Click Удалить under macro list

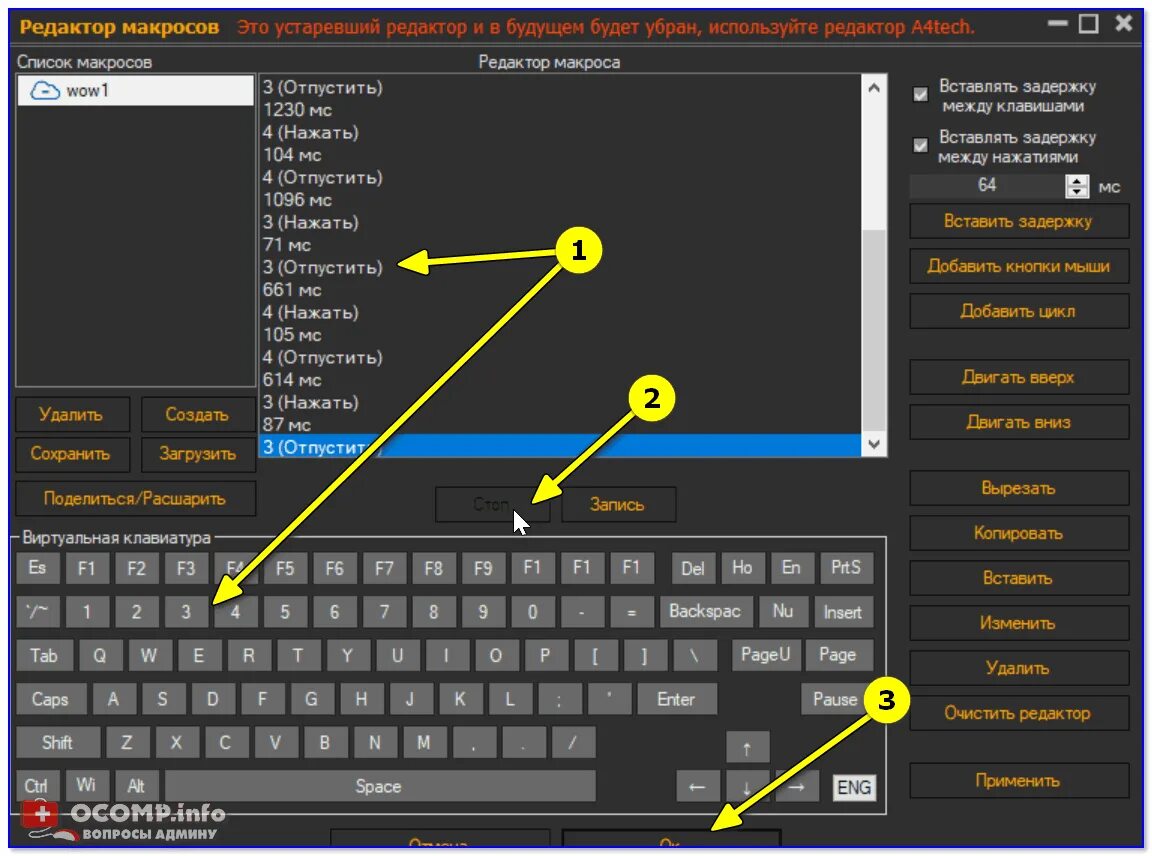tap(71, 414)
